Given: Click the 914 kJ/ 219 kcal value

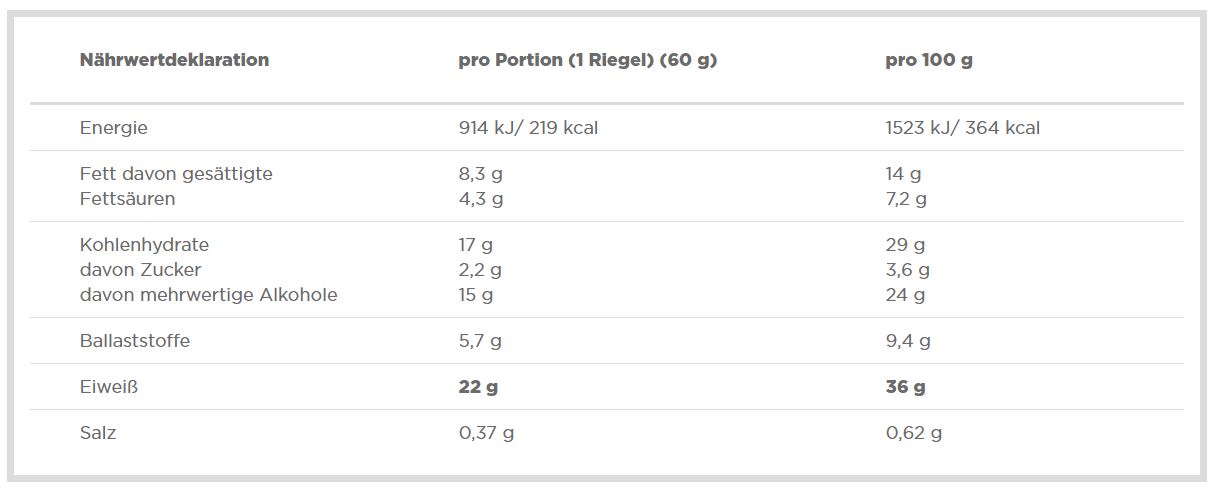Looking at the screenshot, I should click(527, 128).
